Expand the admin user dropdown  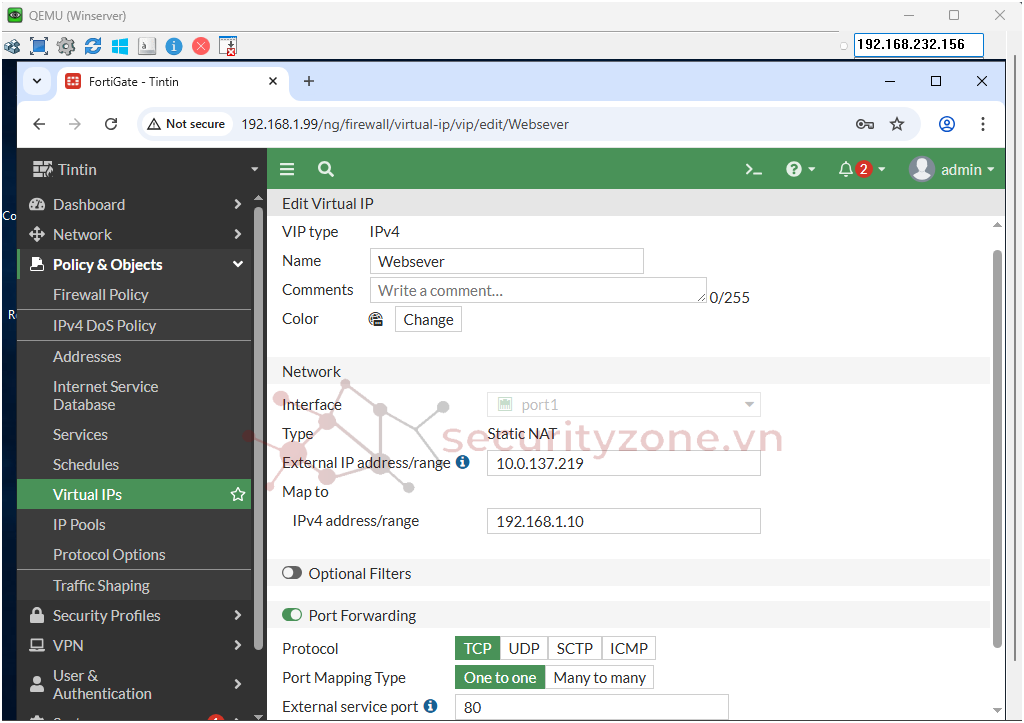pos(952,170)
